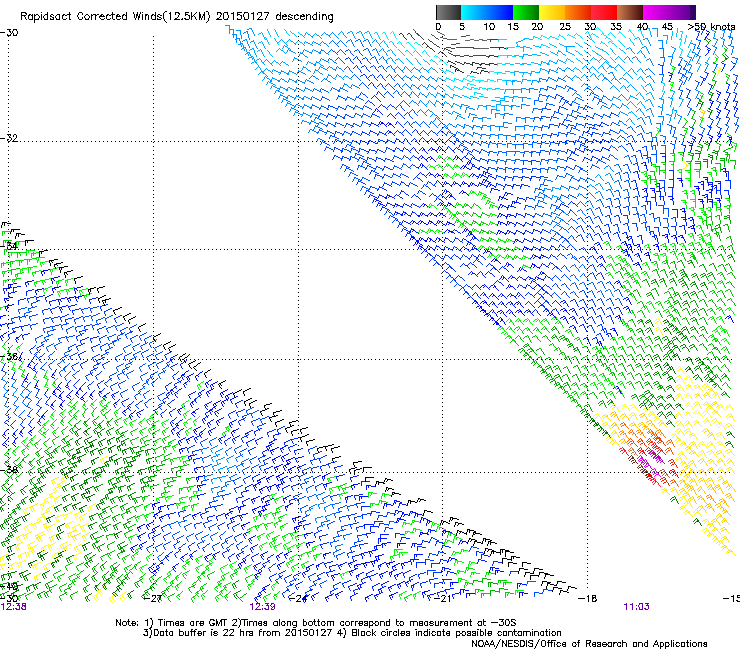Click the brown 35-40 knots legend swatch
Image resolution: width=740 pixels, height=650 pixels.
630,12
